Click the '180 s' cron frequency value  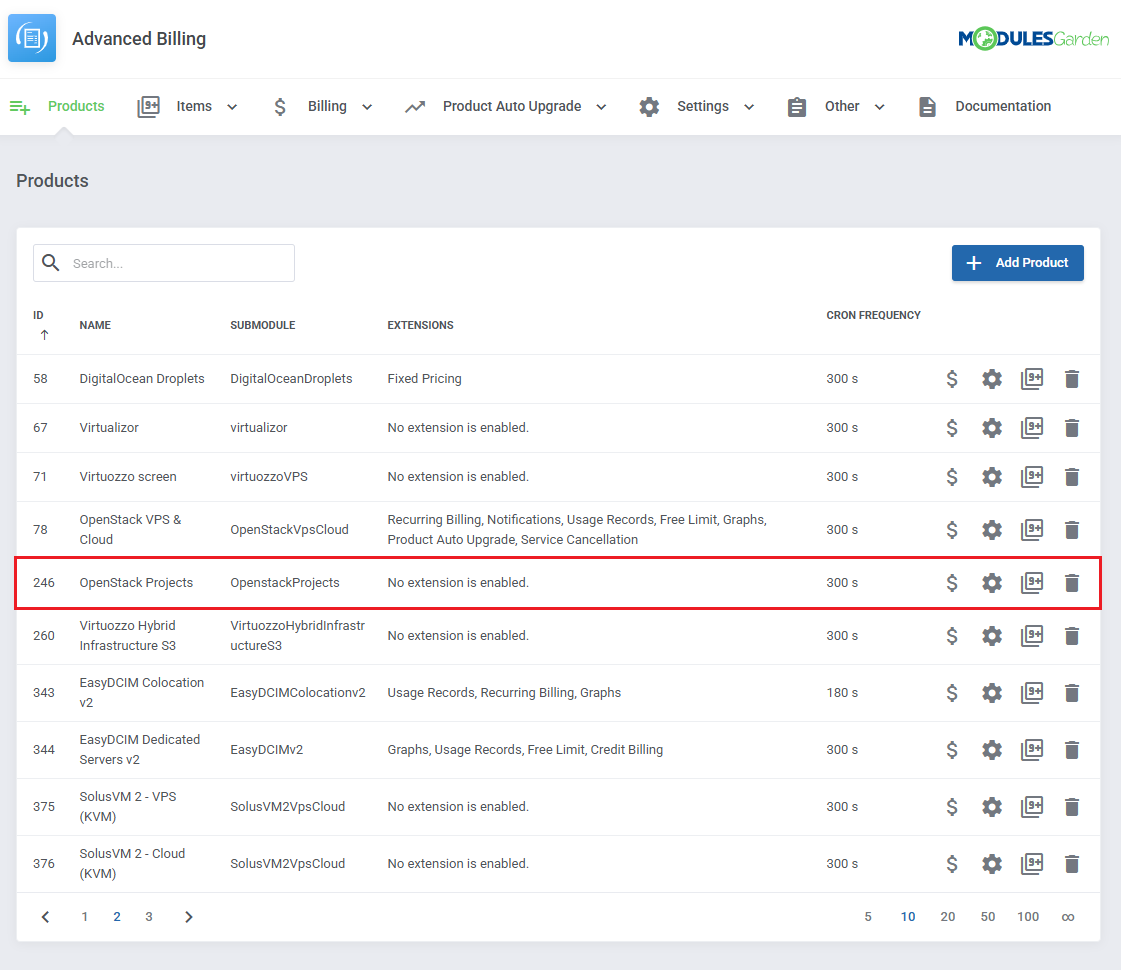tap(842, 693)
